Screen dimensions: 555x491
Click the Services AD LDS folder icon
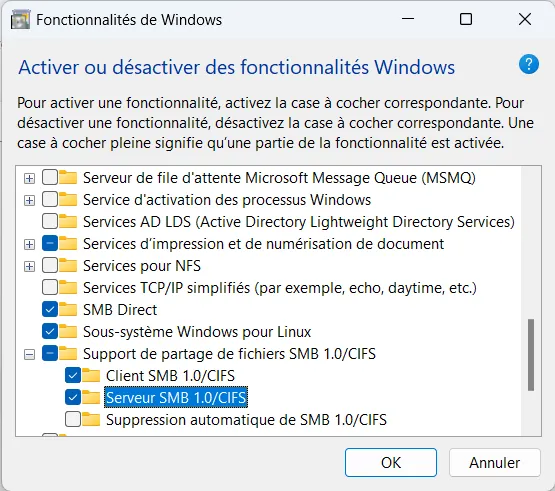click(x=68, y=222)
